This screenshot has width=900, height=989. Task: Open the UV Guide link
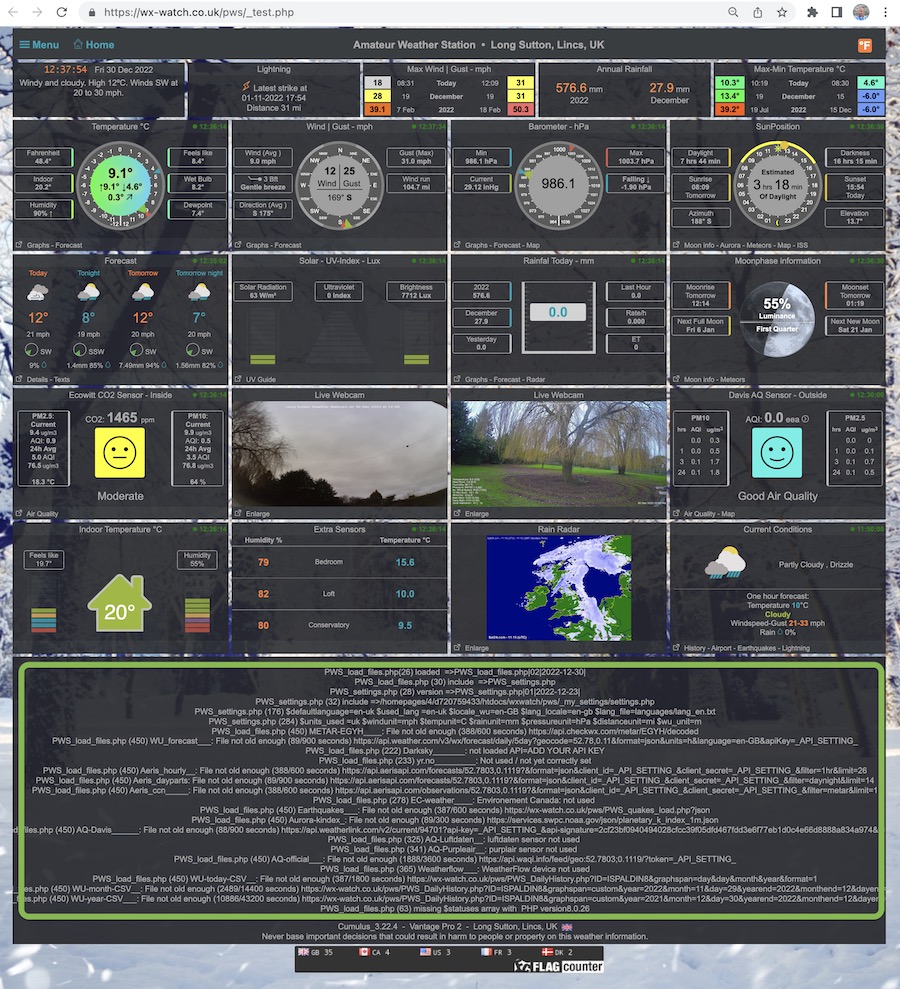(x=260, y=380)
